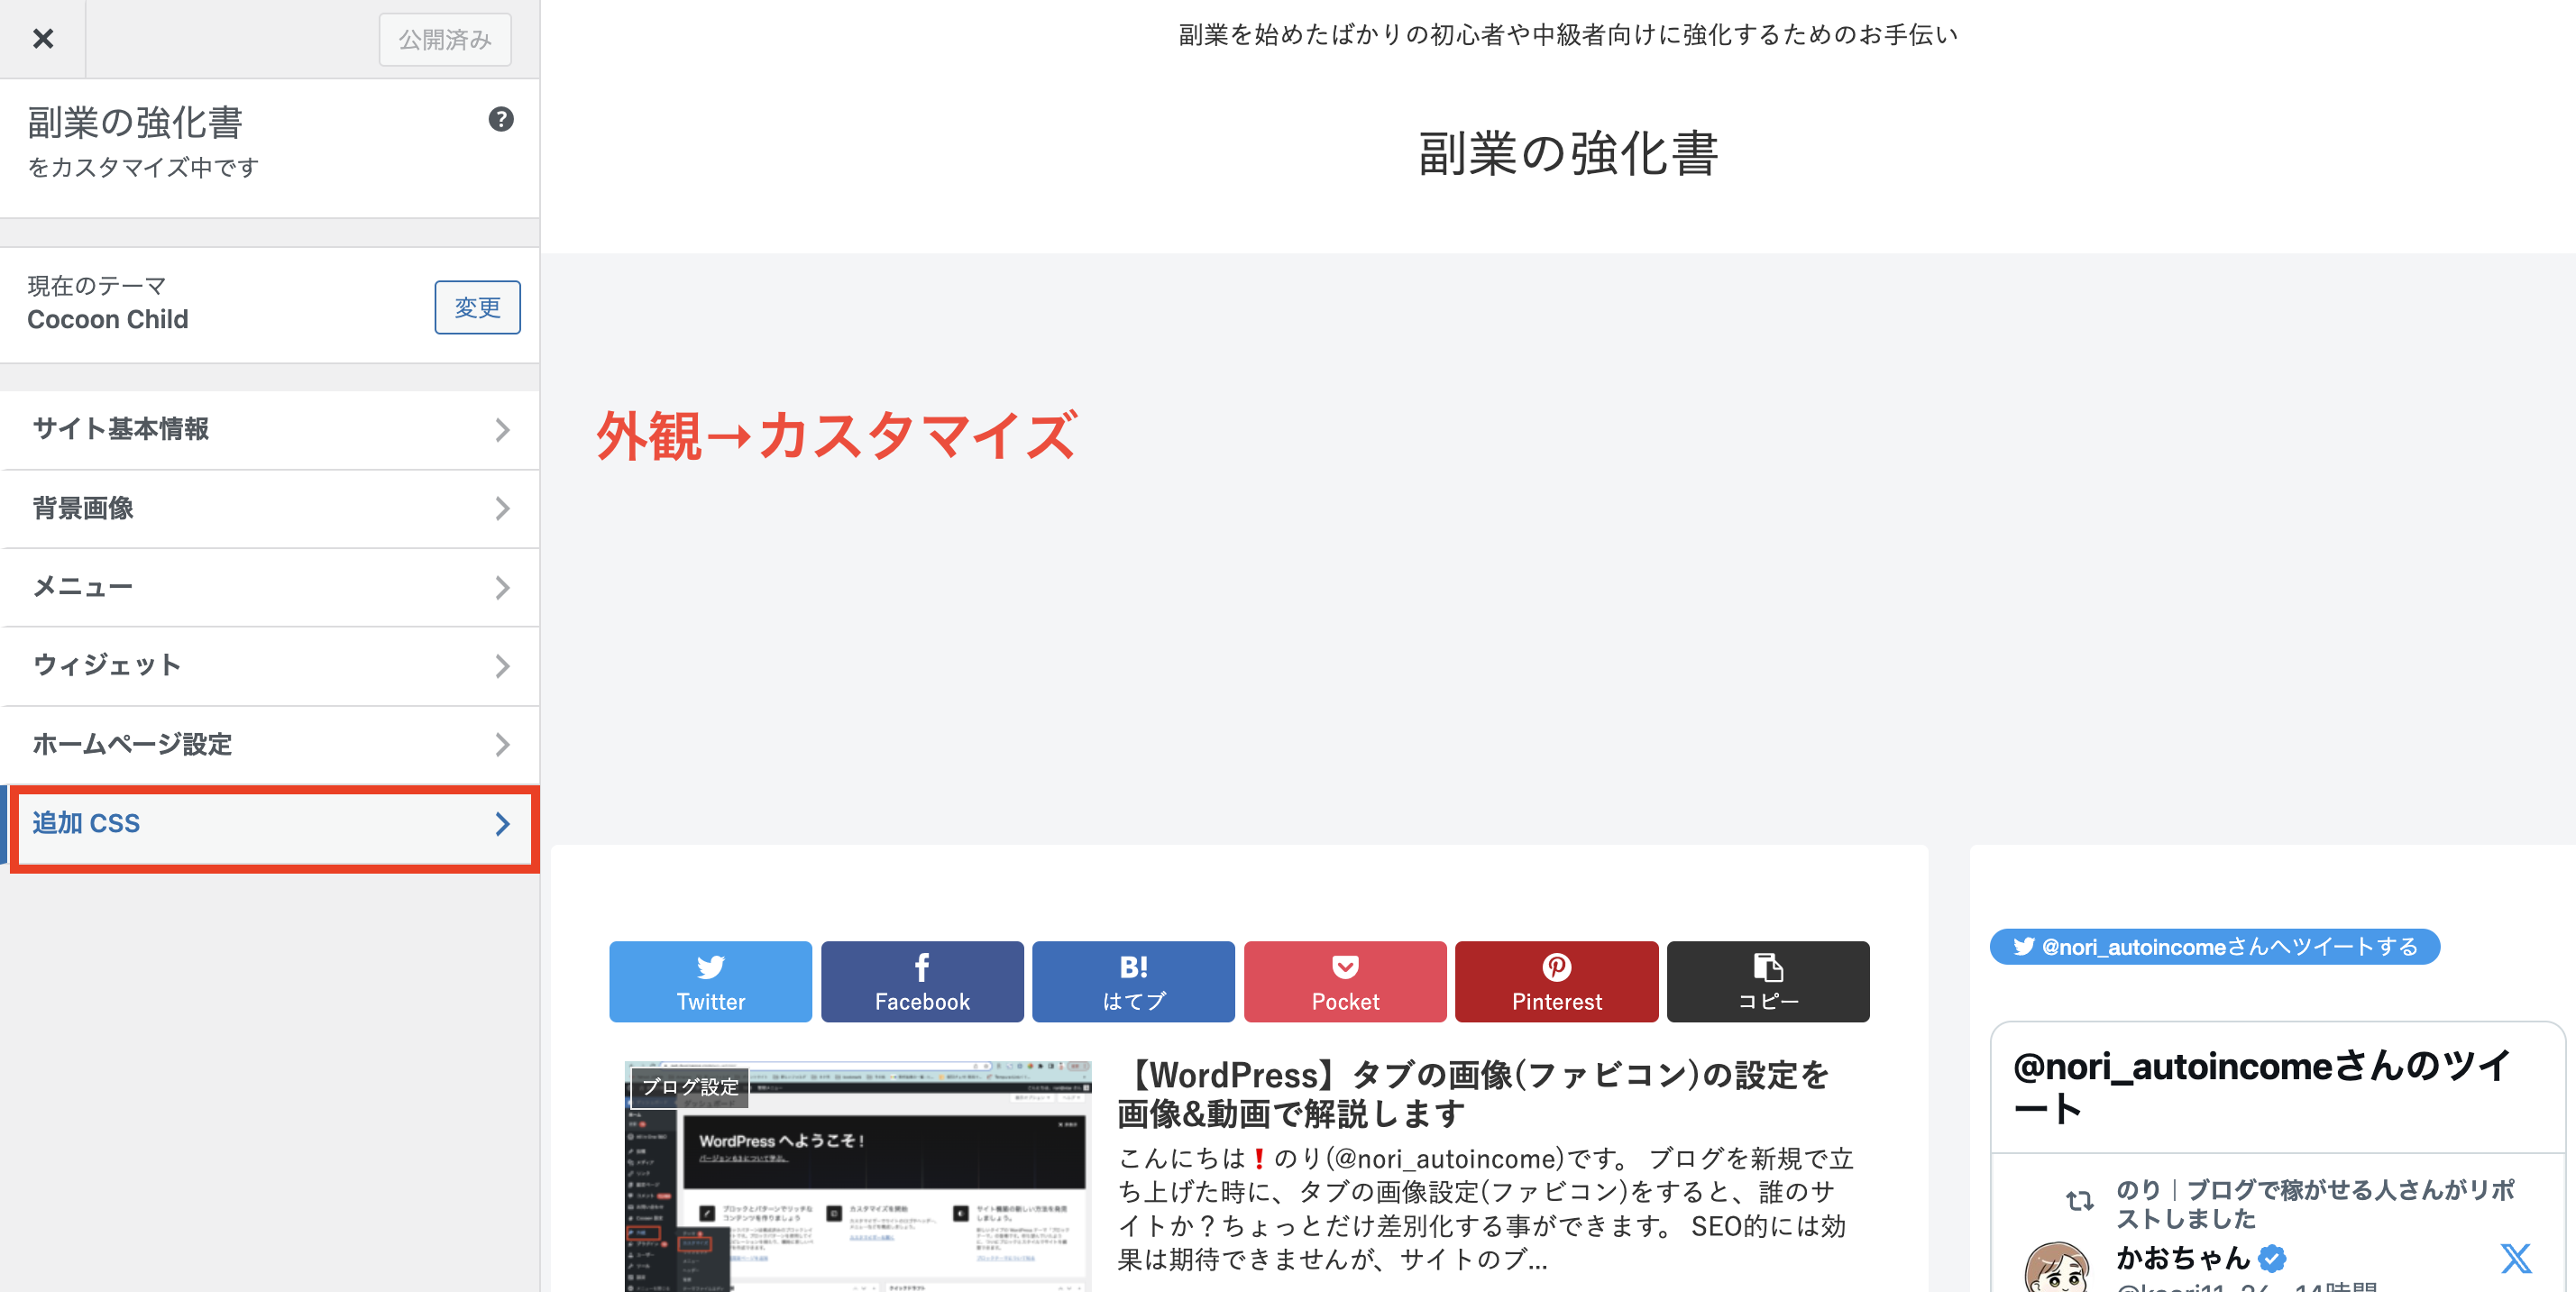Viewport: 2576px width, 1292px height.
Task: Change the theme with the 変更 button
Action: pyautogui.click(x=477, y=307)
